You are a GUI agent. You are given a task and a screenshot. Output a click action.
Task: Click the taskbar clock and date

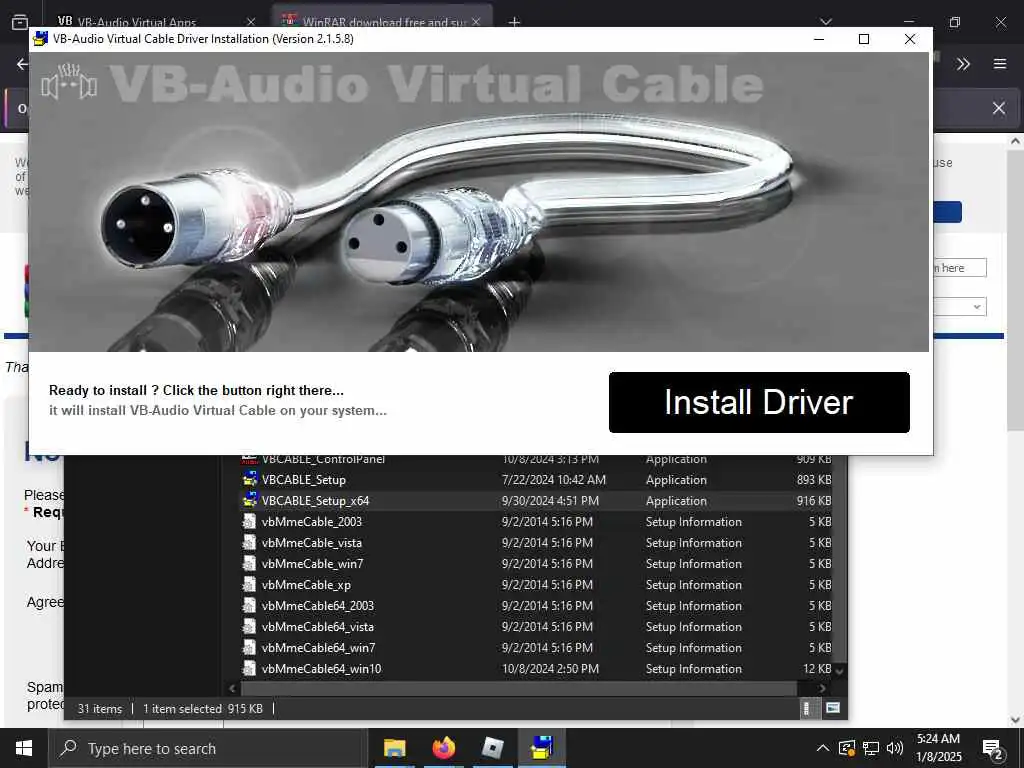(938, 748)
